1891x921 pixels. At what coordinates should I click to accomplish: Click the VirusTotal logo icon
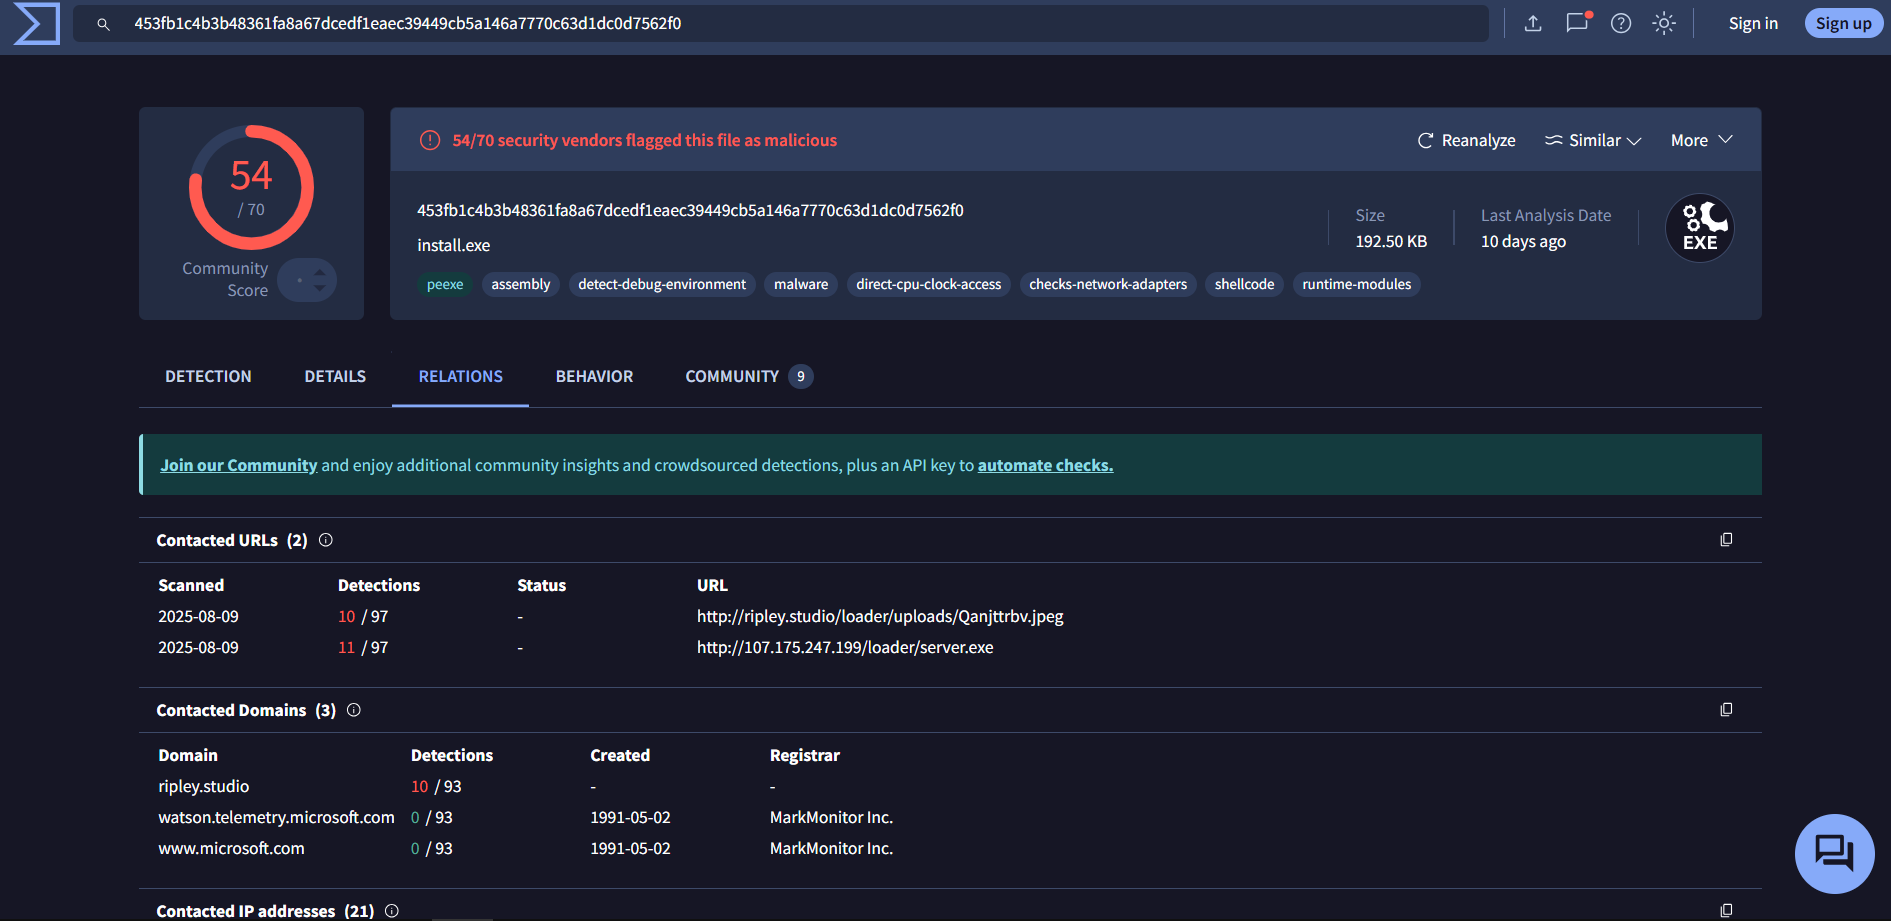pos(37,24)
